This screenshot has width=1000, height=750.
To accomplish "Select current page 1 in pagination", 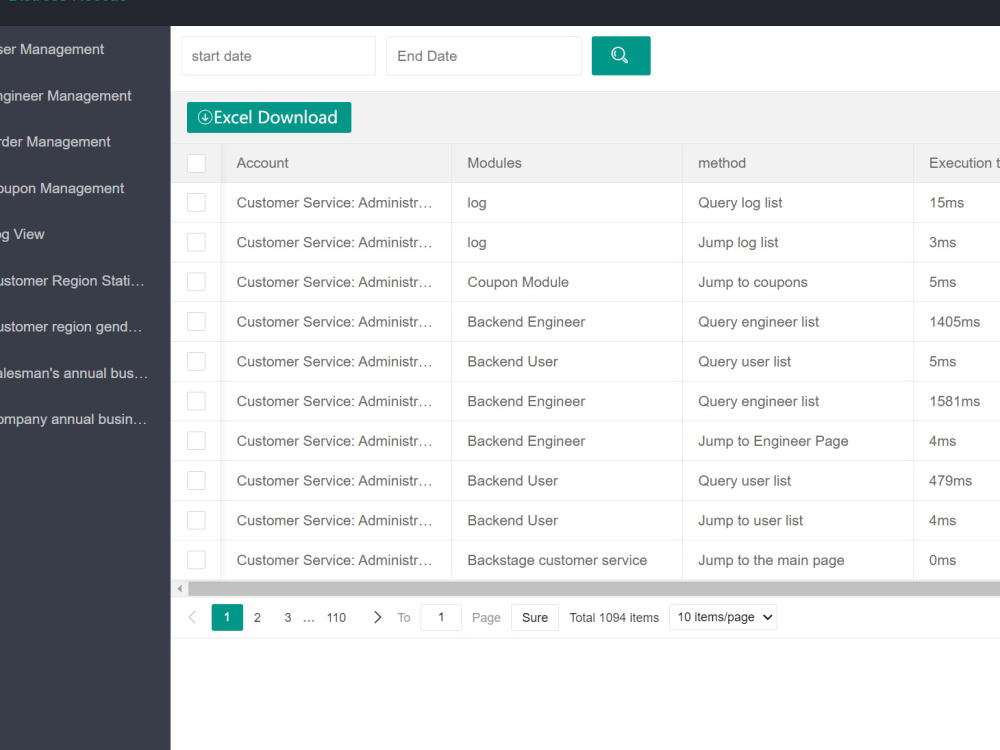I will (227, 617).
